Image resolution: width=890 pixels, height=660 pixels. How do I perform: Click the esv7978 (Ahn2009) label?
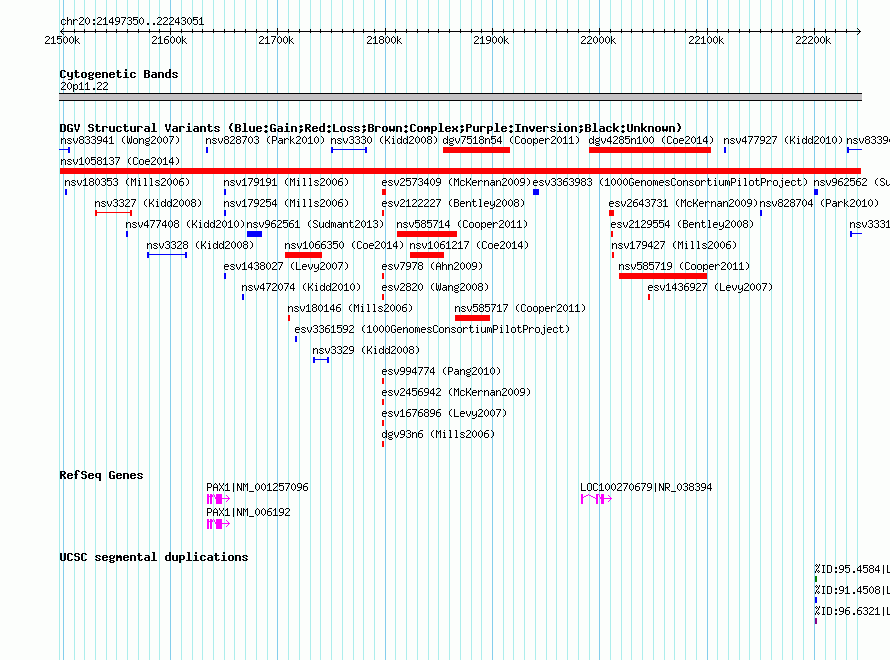click(432, 266)
